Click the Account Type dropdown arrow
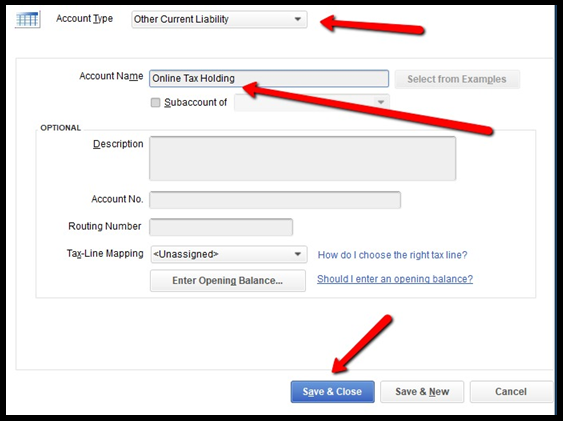Viewport: 563px width, 421px height. [298, 19]
